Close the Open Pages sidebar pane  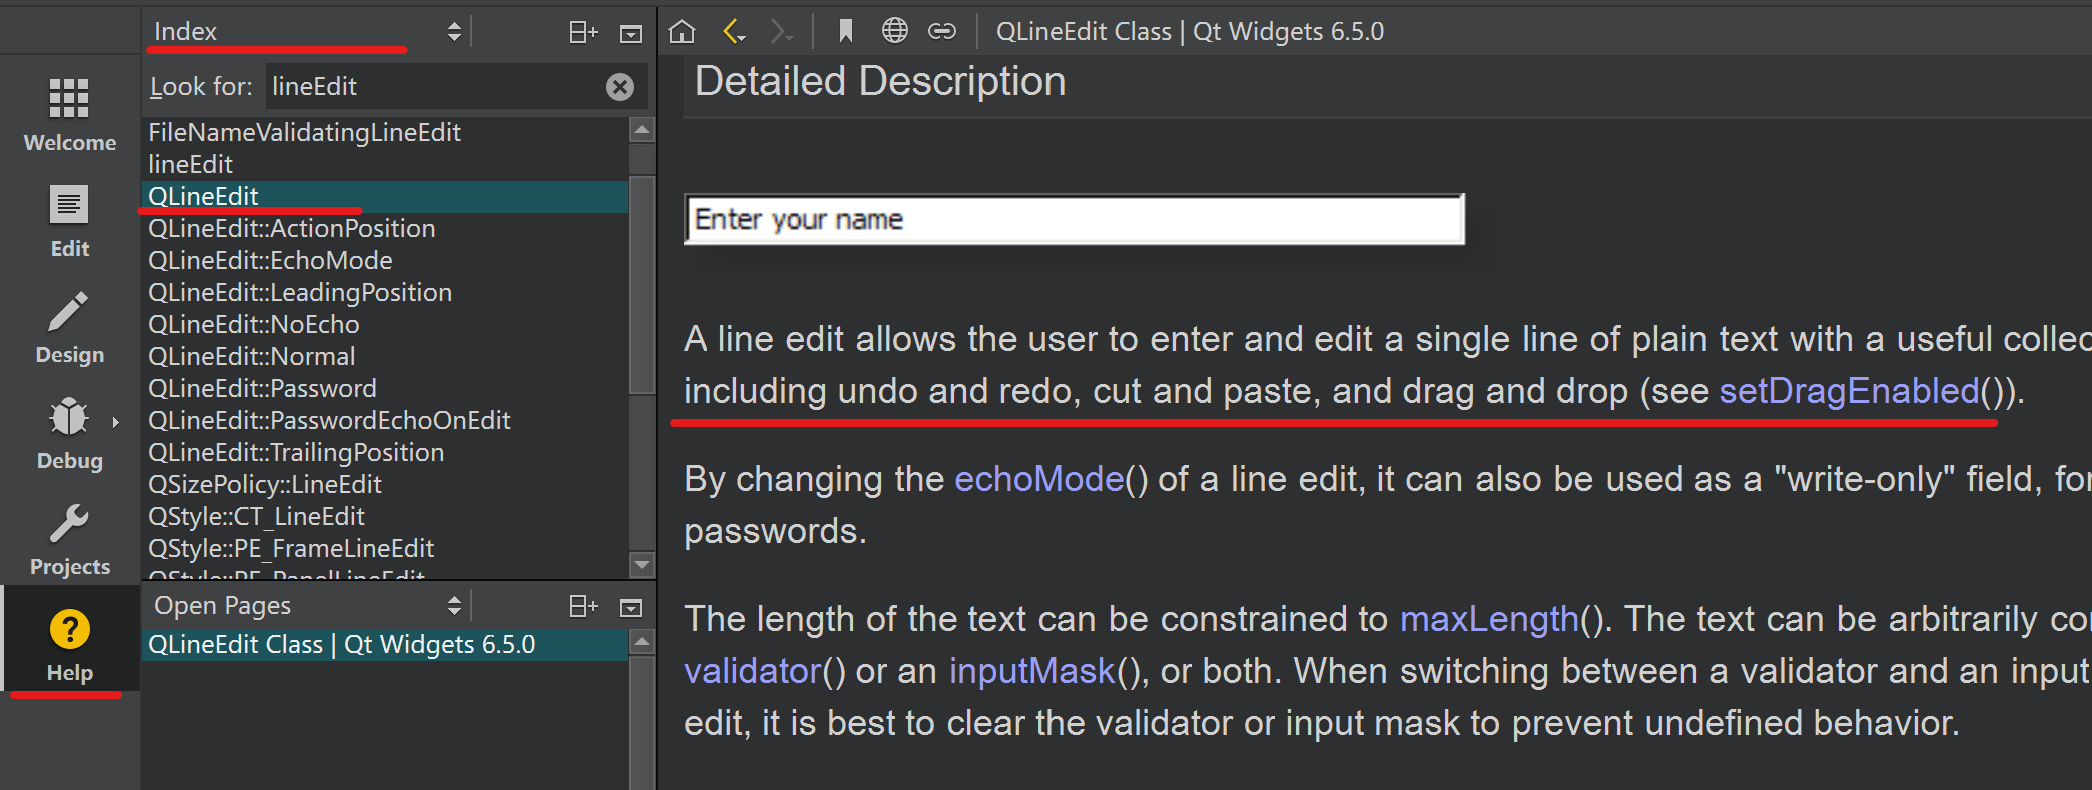(x=631, y=607)
